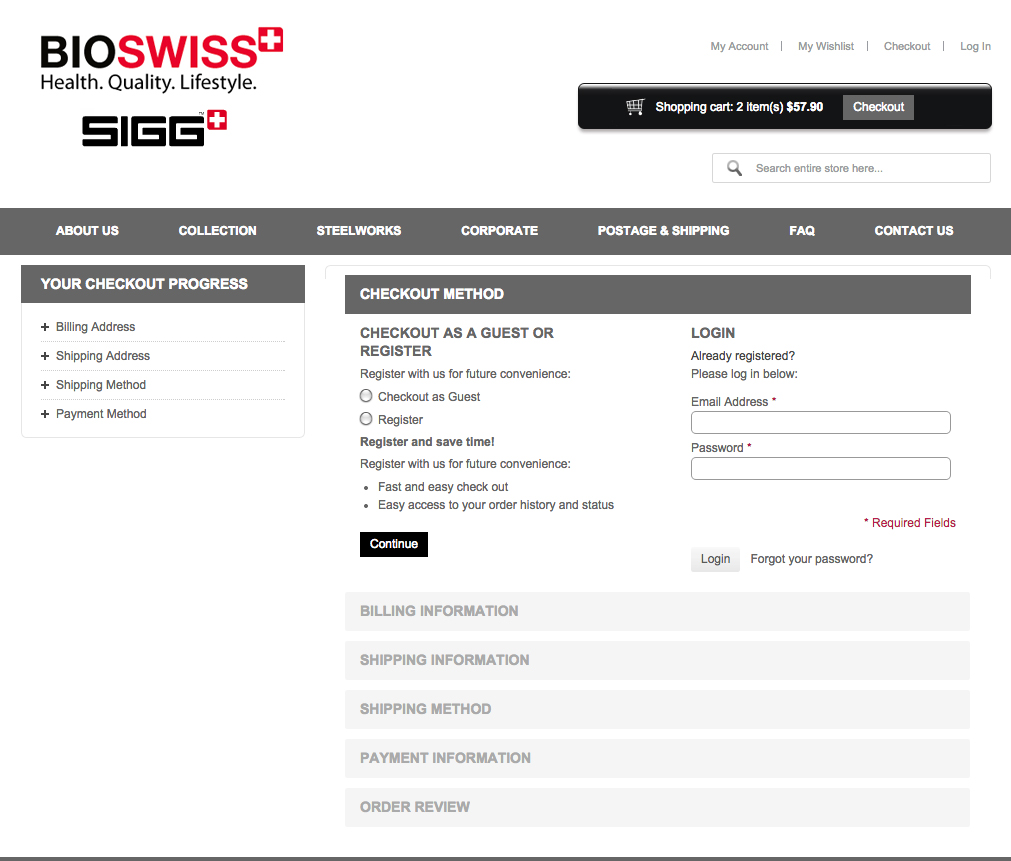The image size is (1011, 861).
Task: Expand Payment Method in checkout progress
Action: [100, 414]
